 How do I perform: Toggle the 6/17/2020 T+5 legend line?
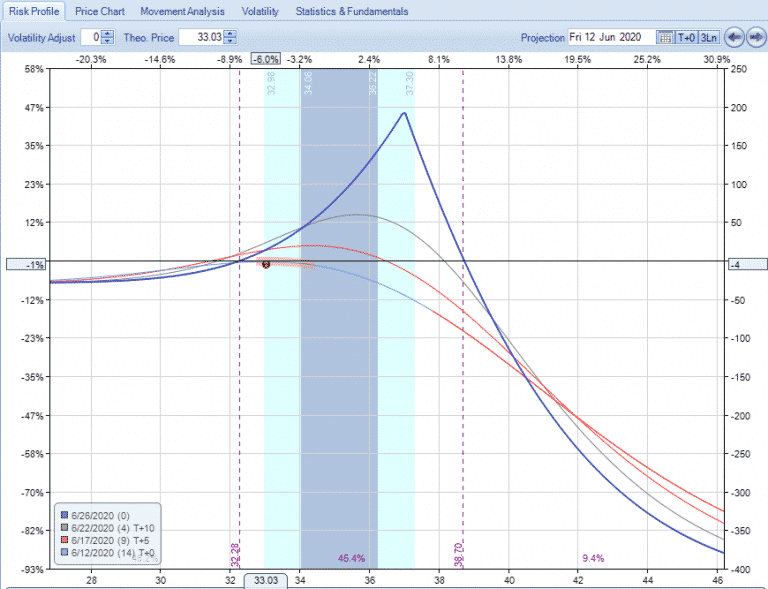click(x=65, y=540)
